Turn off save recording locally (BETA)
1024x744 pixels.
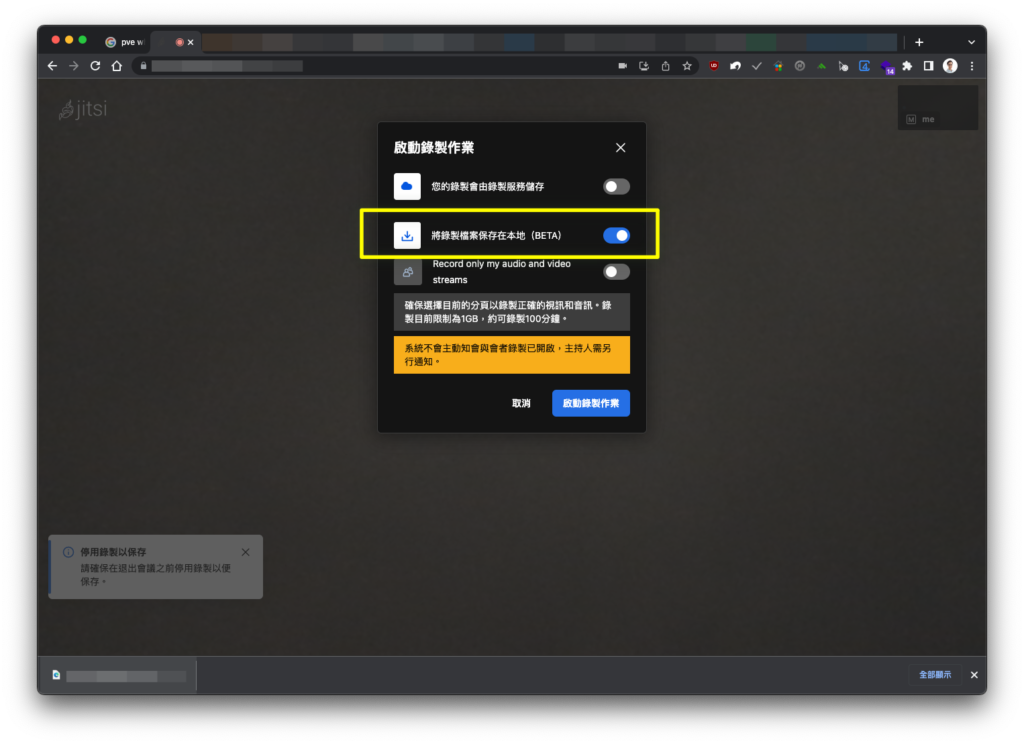click(x=616, y=235)
